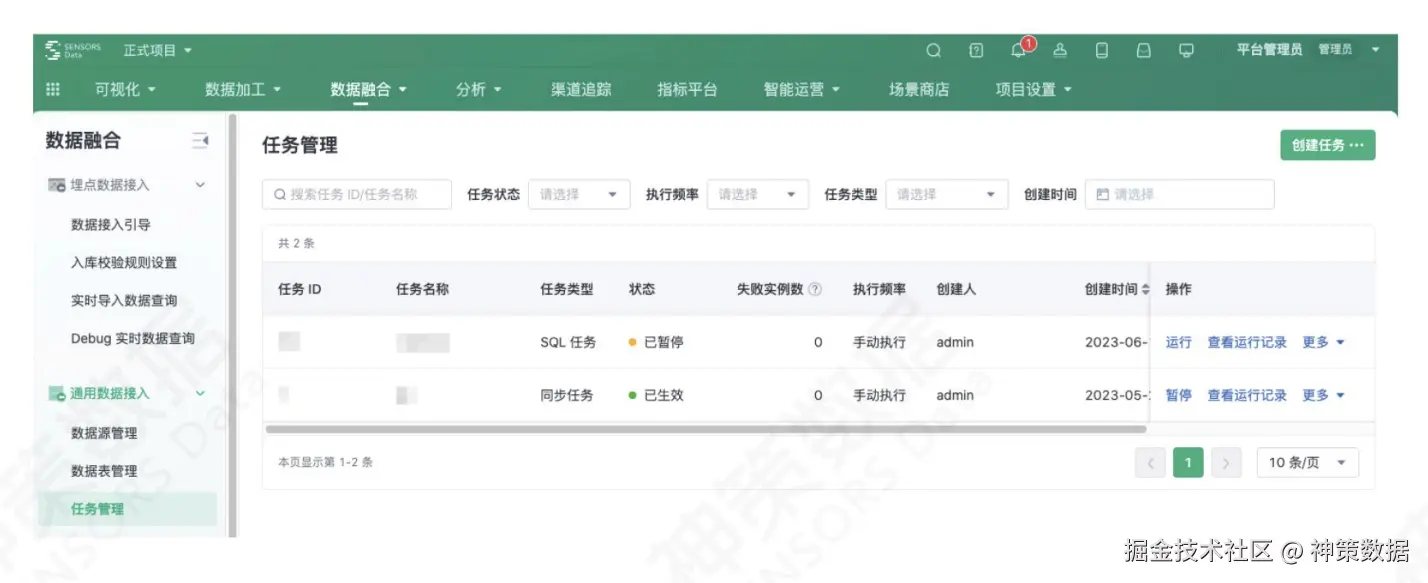Open the nine-dot app grid icon
This screenshot has width=1428, height=583.
(53, 89)
